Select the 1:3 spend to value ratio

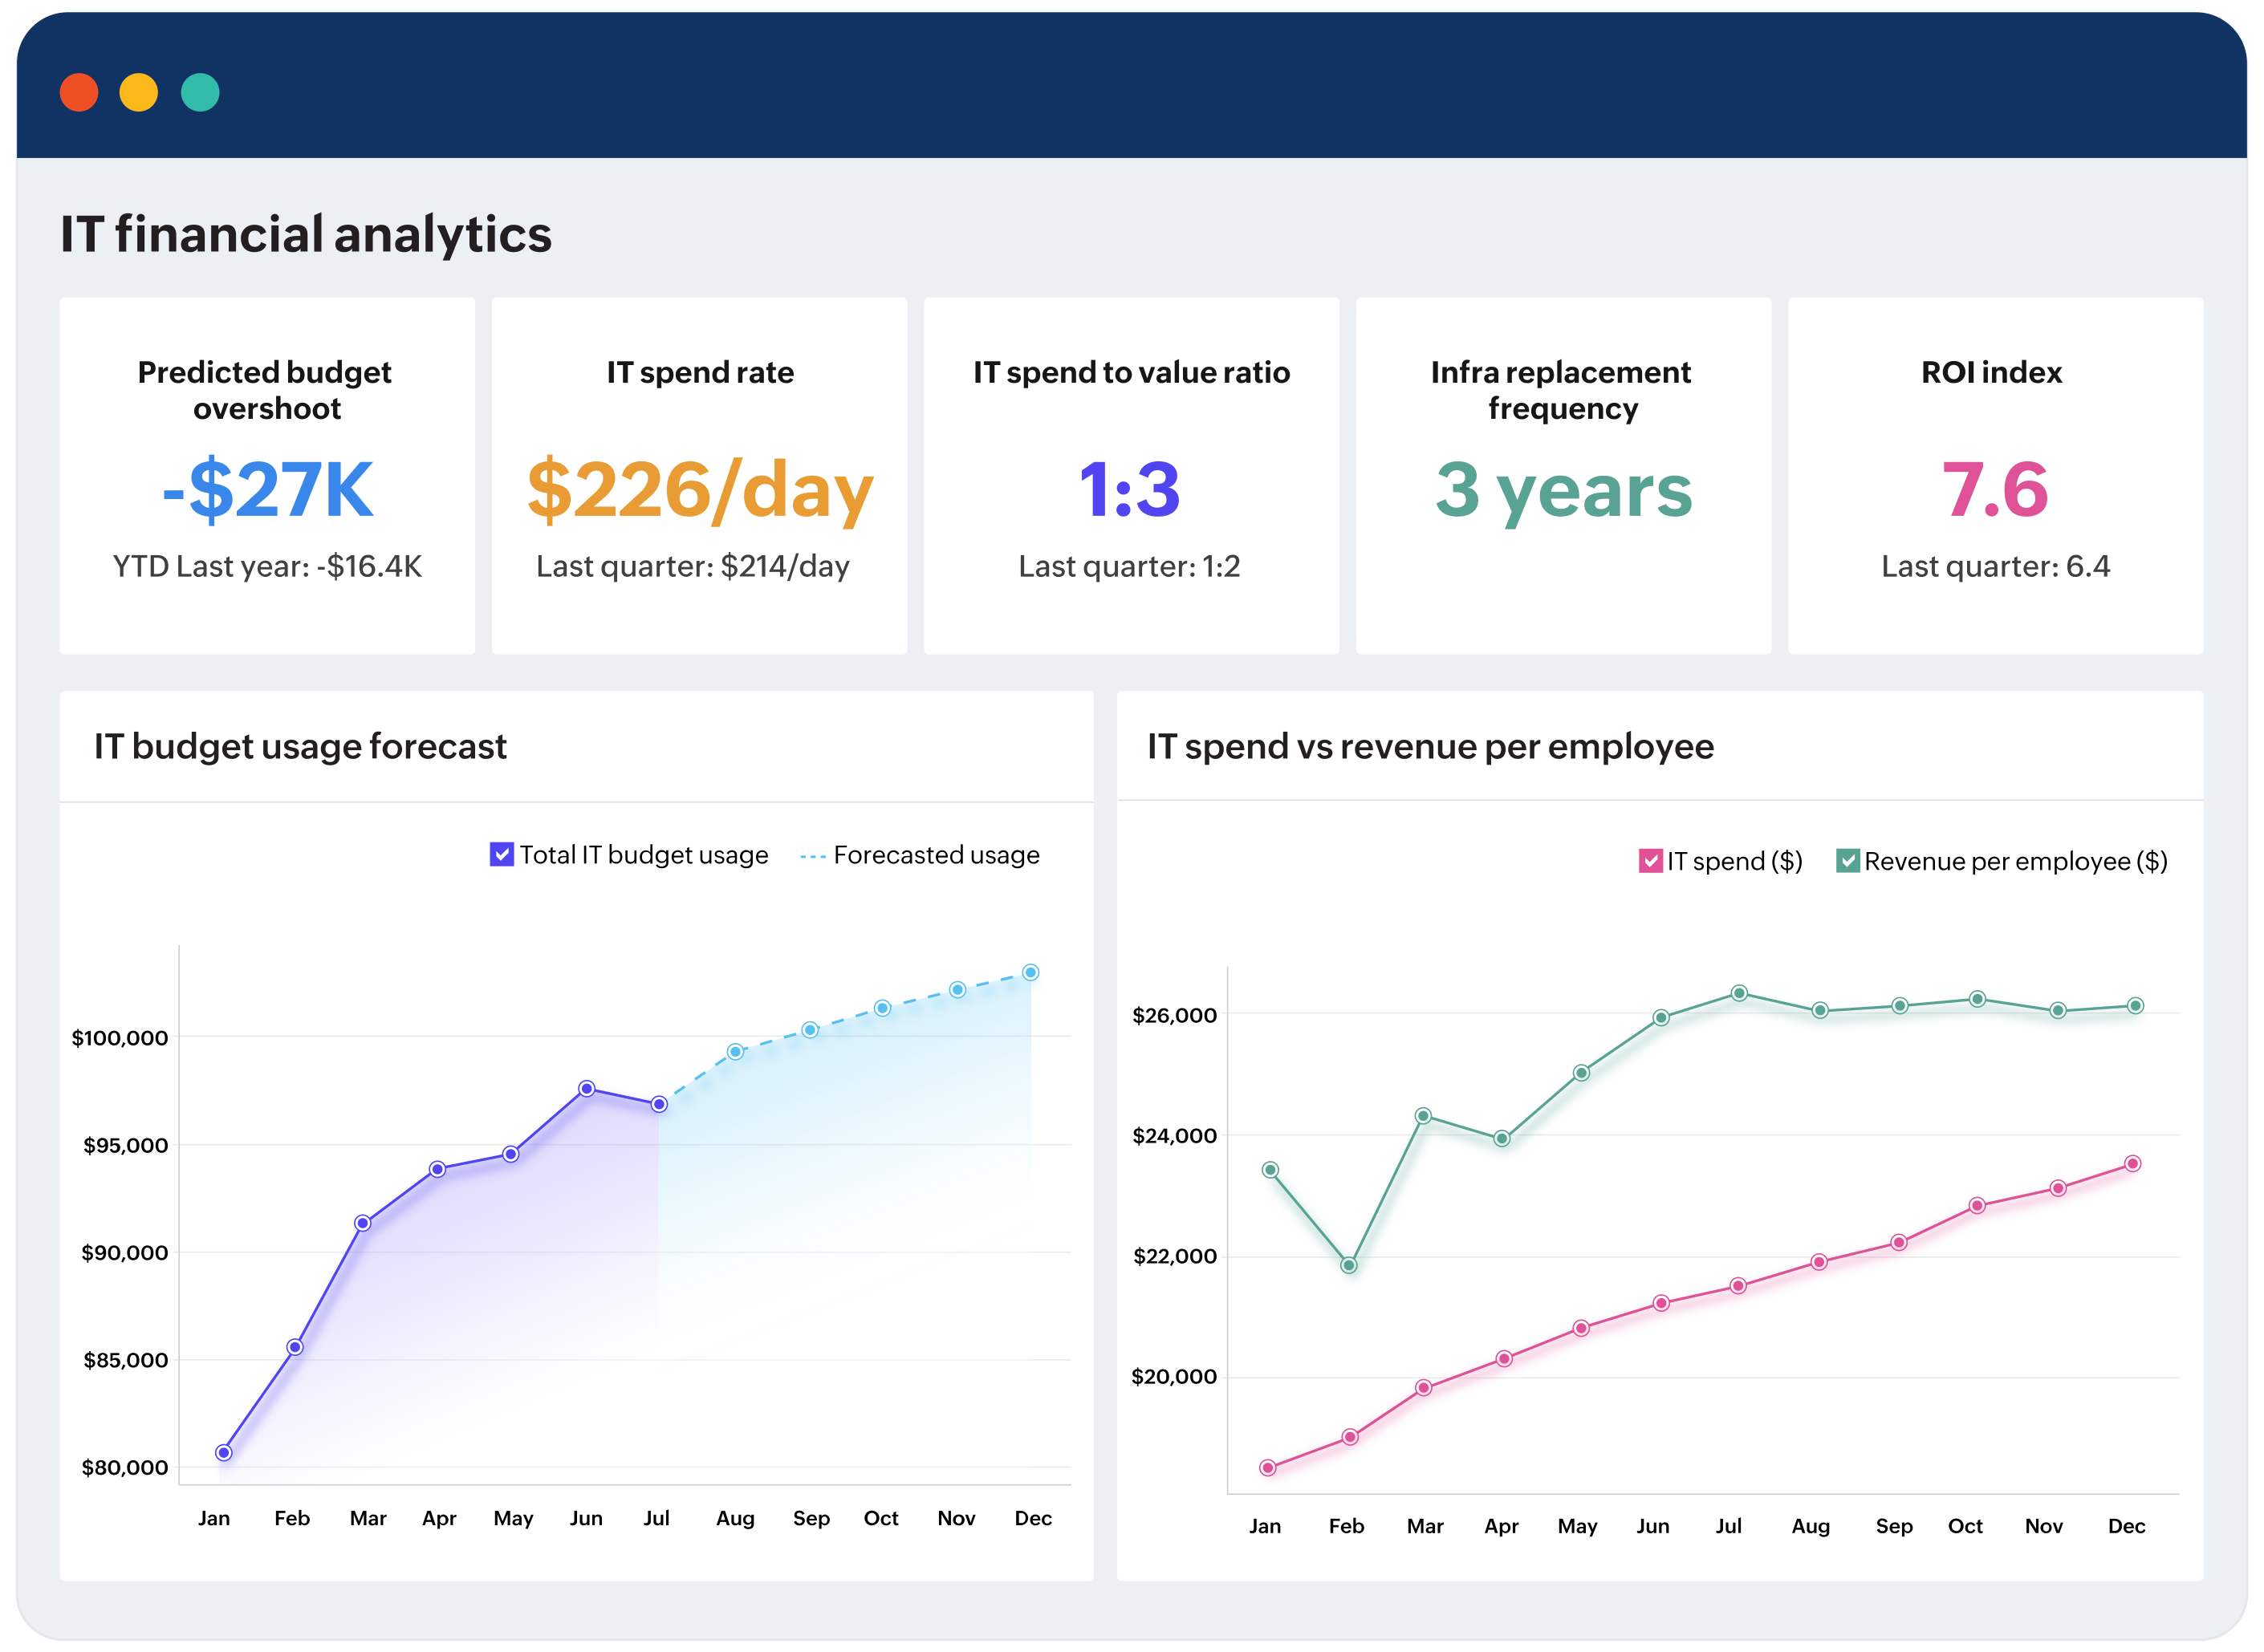(x=1130, y=490)
